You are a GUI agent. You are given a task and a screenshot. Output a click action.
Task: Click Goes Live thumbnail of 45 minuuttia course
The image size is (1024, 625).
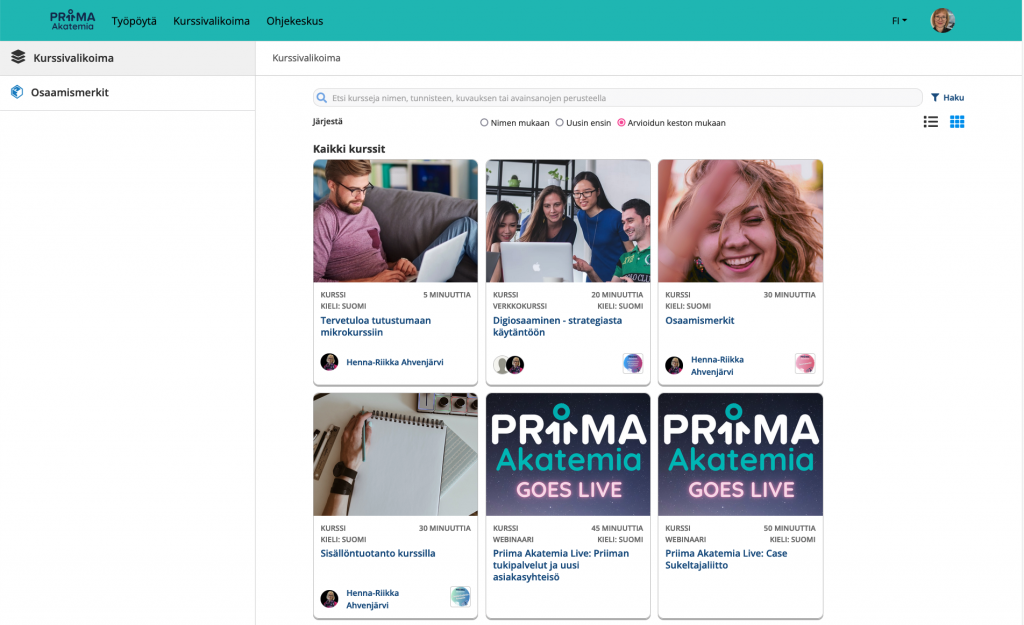pyautogui.click(x=568, y=455)
